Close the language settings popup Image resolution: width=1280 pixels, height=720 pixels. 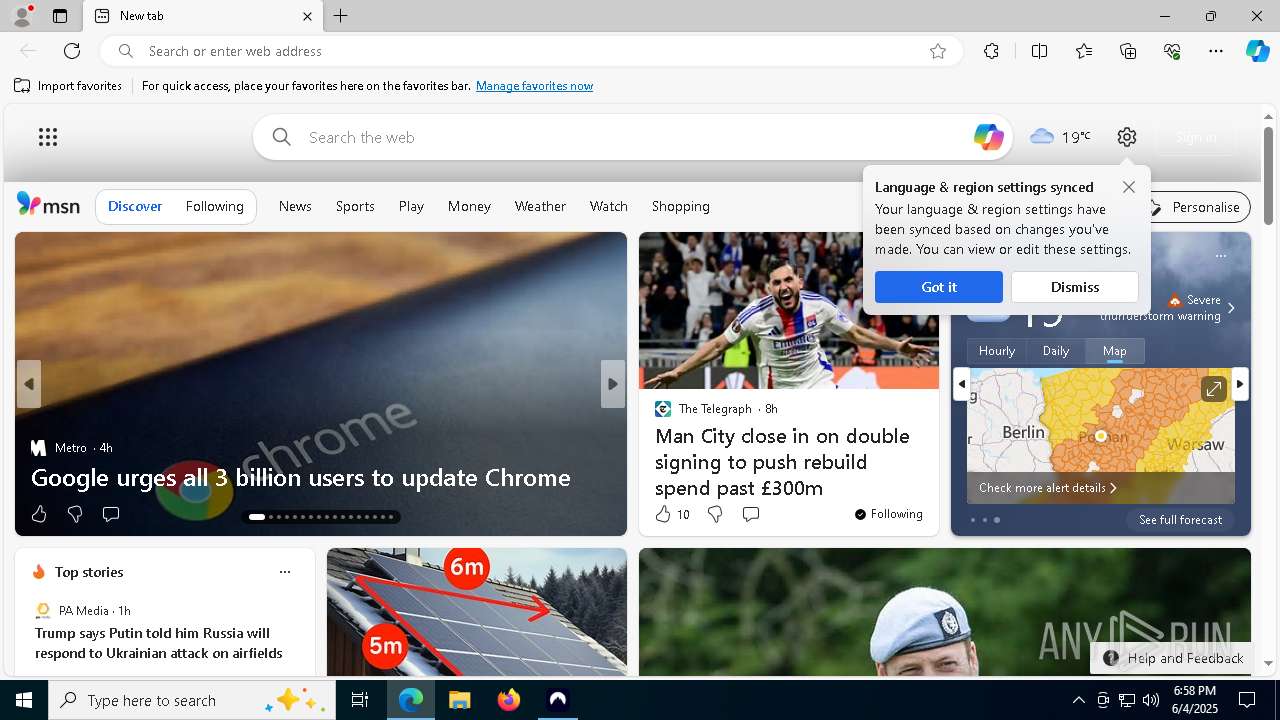pyautogui.click(x=1128, y=187)
